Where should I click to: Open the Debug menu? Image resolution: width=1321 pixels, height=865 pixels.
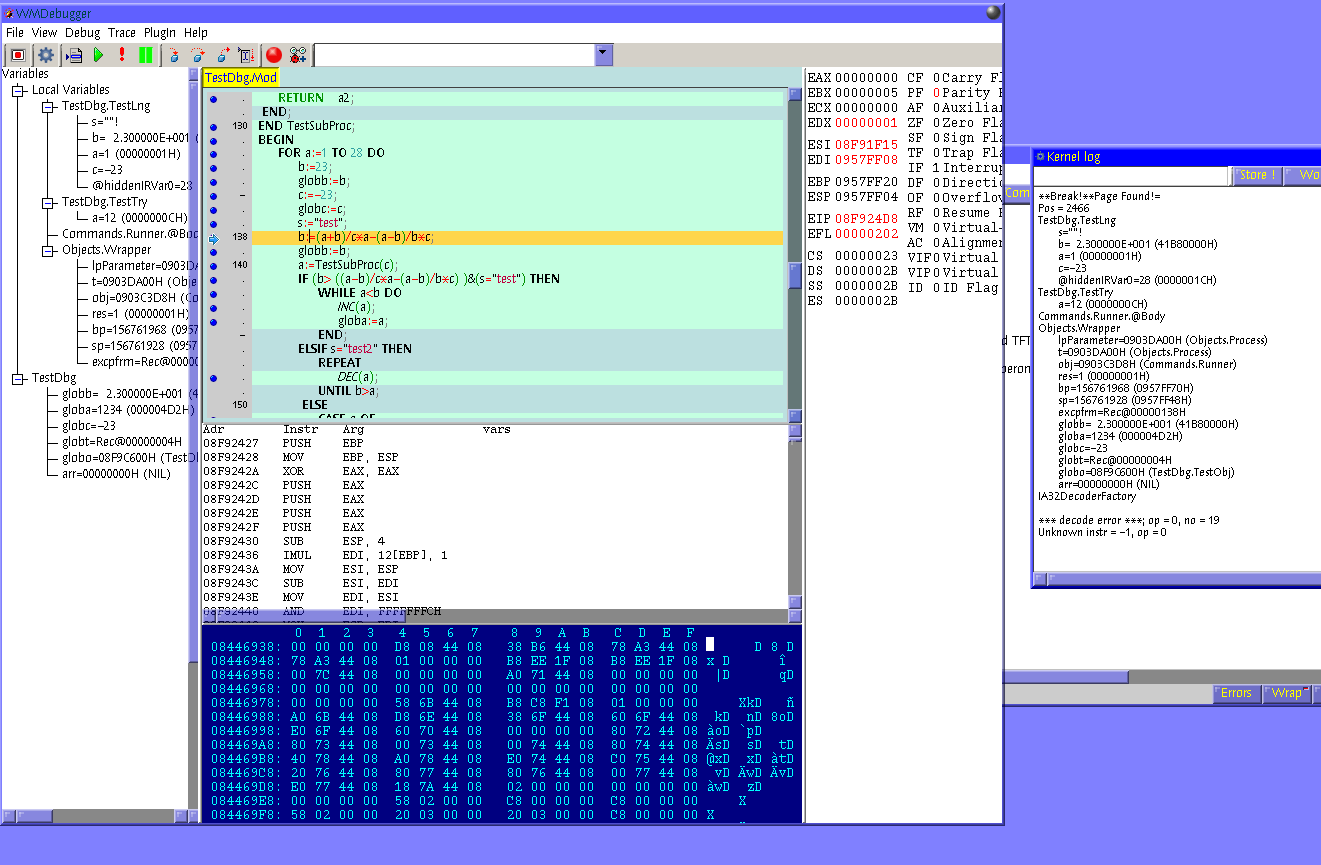(83, 33)
